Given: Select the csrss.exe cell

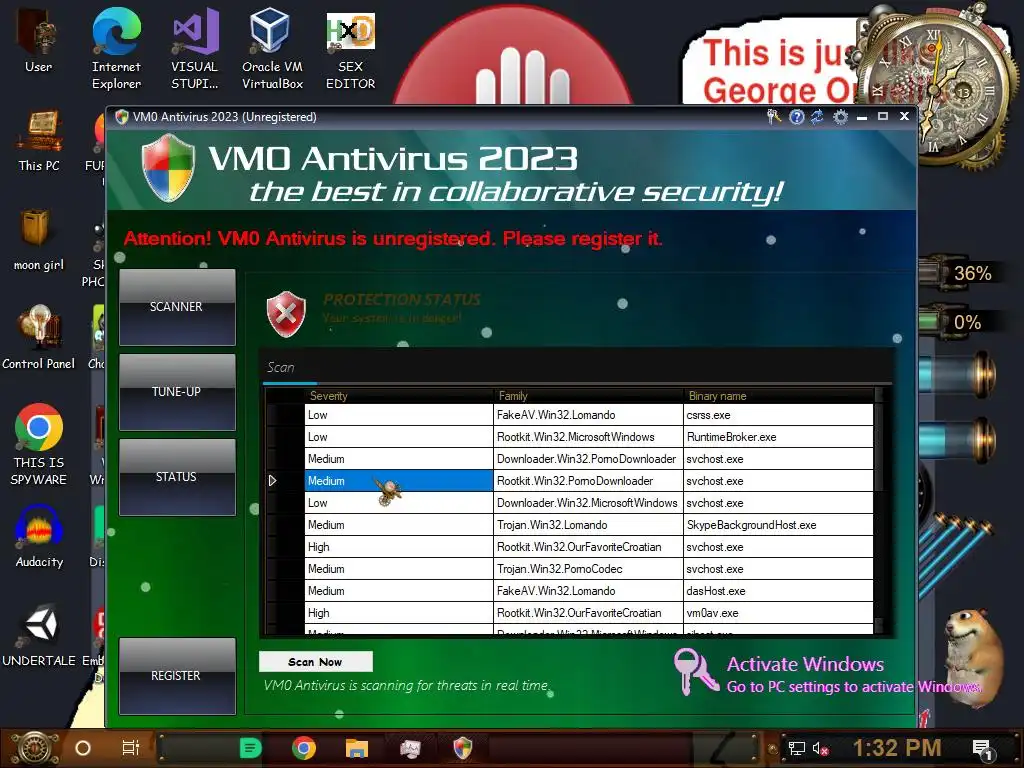Looking at the screenshot, I should click(x=778, y=415).
